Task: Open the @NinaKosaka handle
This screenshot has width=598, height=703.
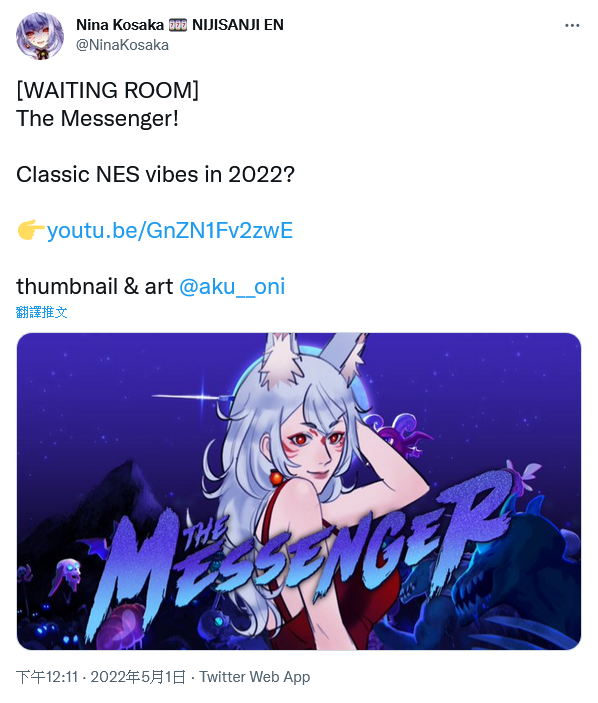Action: 122,45
